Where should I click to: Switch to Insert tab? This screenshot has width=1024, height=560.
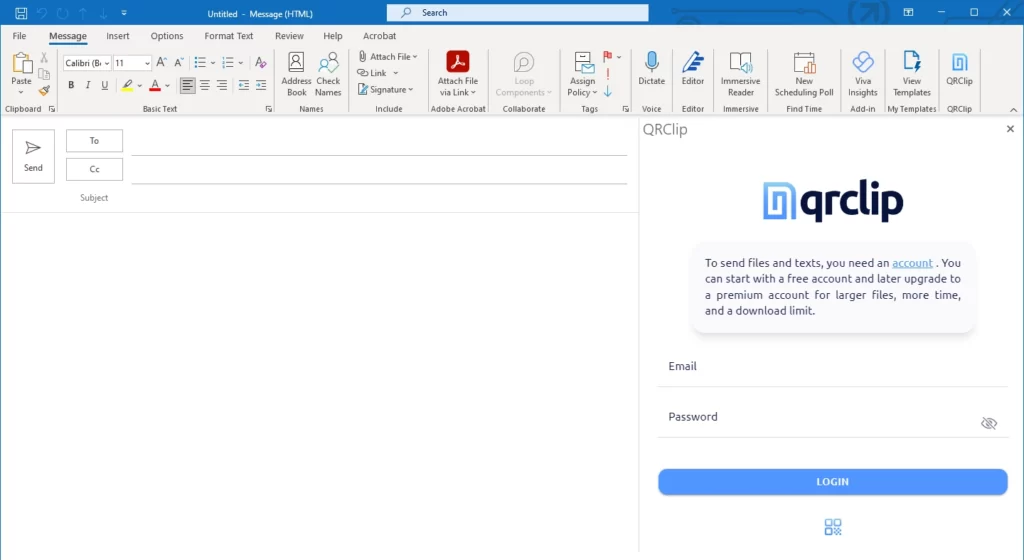click(x=118, y=36)
